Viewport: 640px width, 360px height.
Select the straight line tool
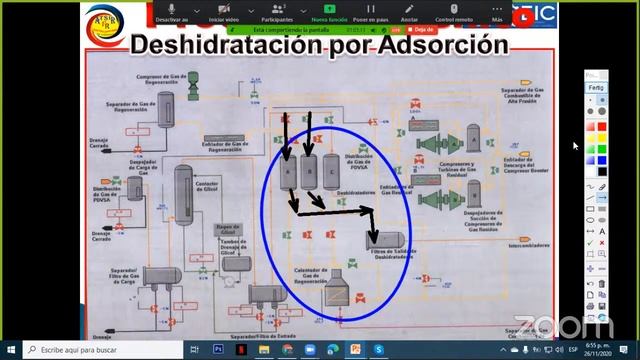tap(590, 198)
